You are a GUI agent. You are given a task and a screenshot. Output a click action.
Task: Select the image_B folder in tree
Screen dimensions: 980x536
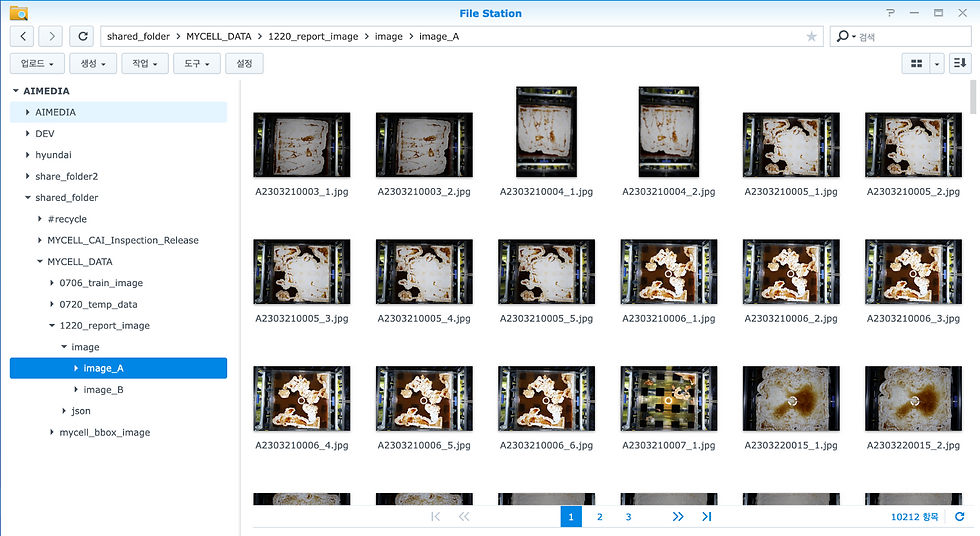pos(103,389)
